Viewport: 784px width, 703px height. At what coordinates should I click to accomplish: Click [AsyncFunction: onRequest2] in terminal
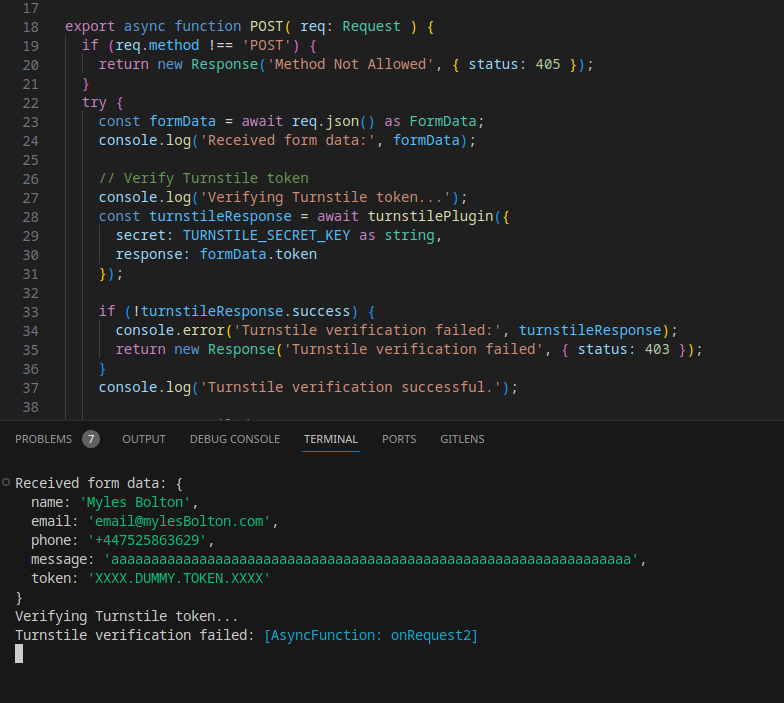(371, 635)
